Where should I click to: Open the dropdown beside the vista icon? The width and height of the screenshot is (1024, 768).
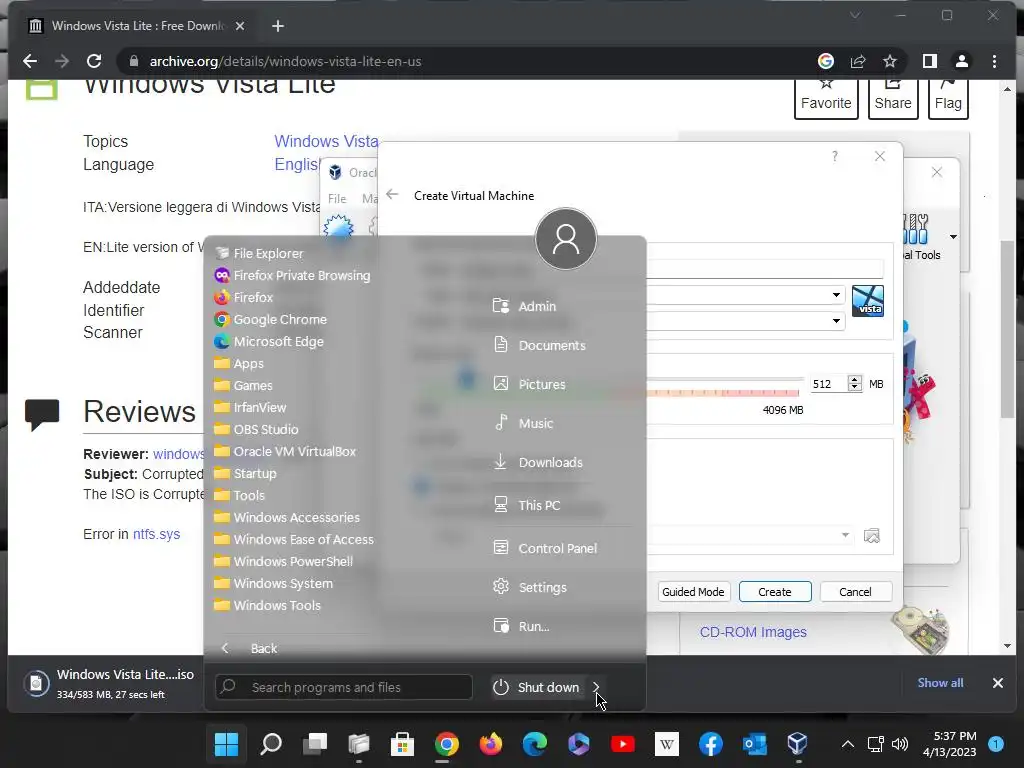coord(836,295)
